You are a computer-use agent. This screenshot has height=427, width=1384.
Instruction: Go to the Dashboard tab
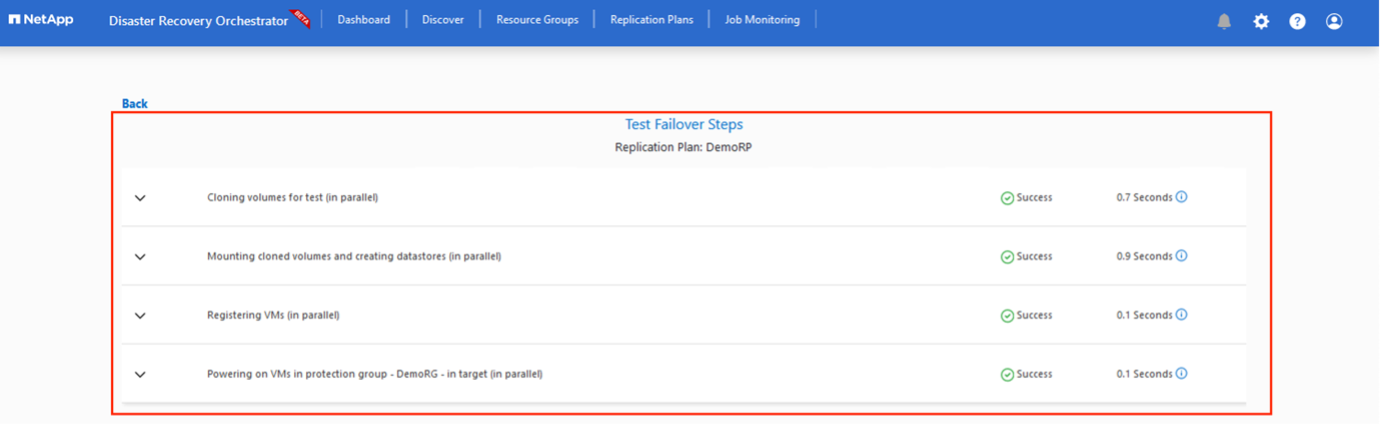tap(364, 19)
